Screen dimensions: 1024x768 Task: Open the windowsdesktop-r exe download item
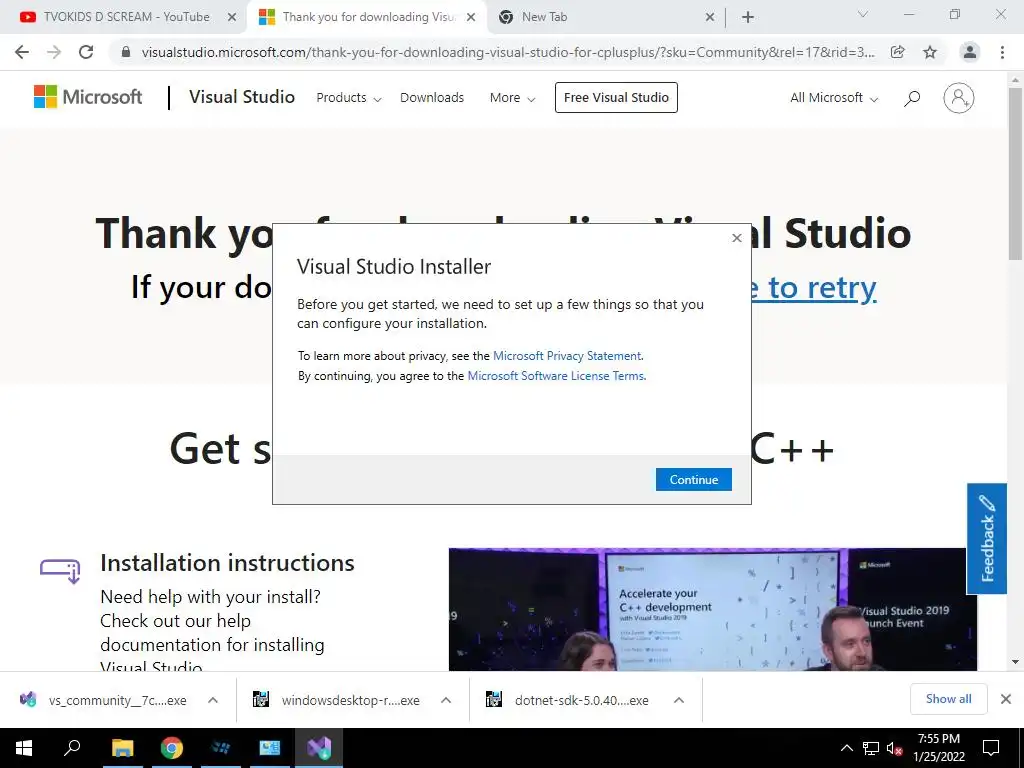coord(337,700)
